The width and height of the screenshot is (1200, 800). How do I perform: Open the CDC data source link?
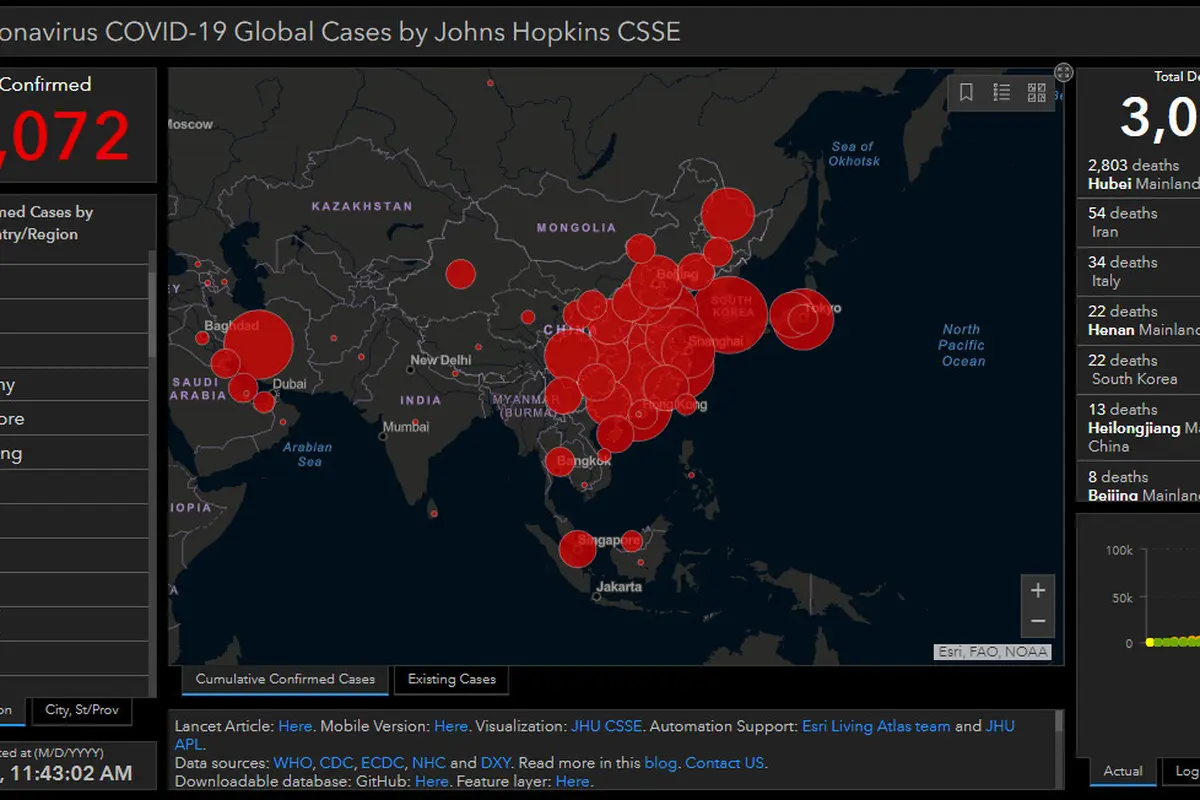coord(337,763)
